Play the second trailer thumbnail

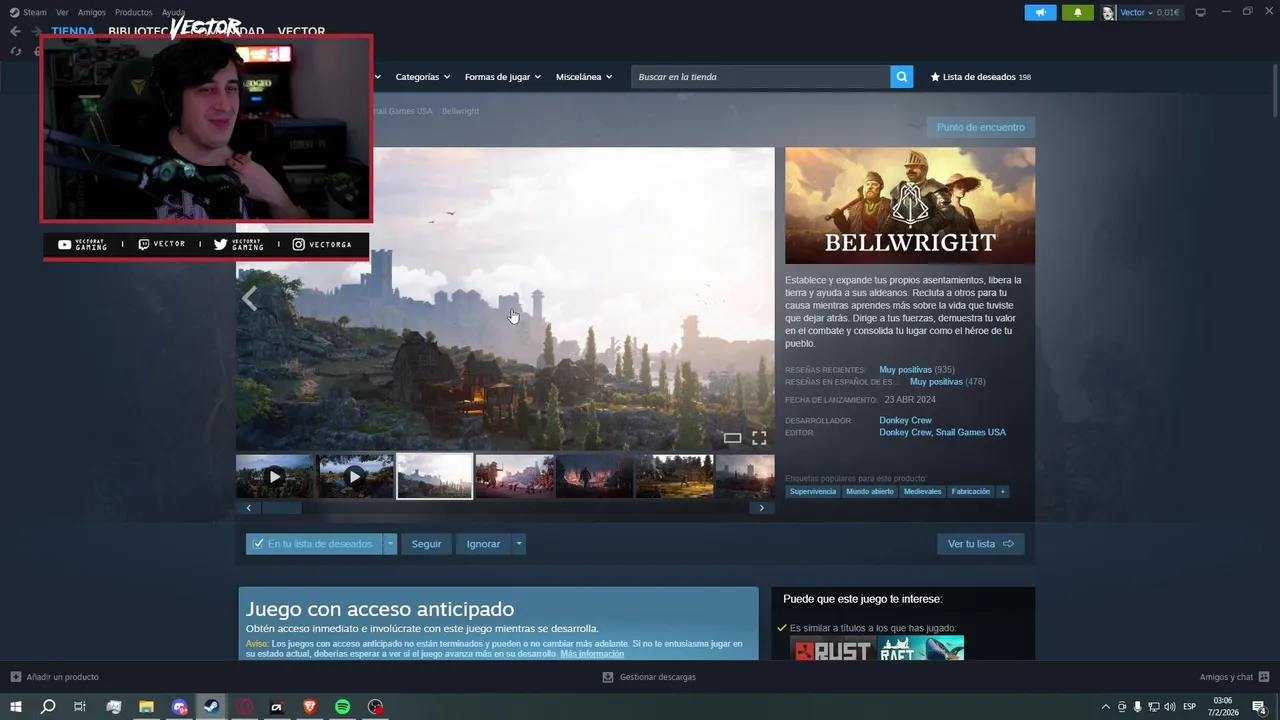(x=355, y=477)
